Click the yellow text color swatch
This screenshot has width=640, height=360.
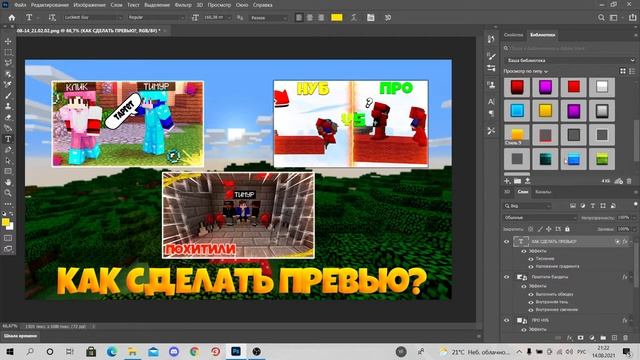(x=337, y=18)
